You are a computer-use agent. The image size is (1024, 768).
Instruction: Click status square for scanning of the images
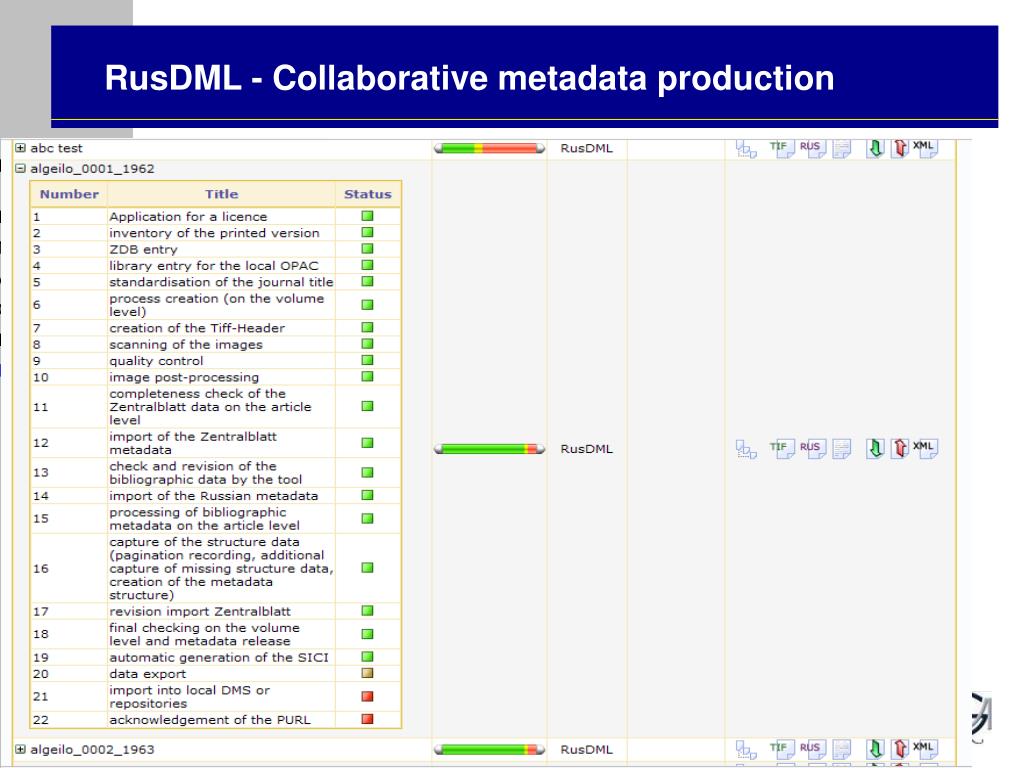click(x=367, y=344)
